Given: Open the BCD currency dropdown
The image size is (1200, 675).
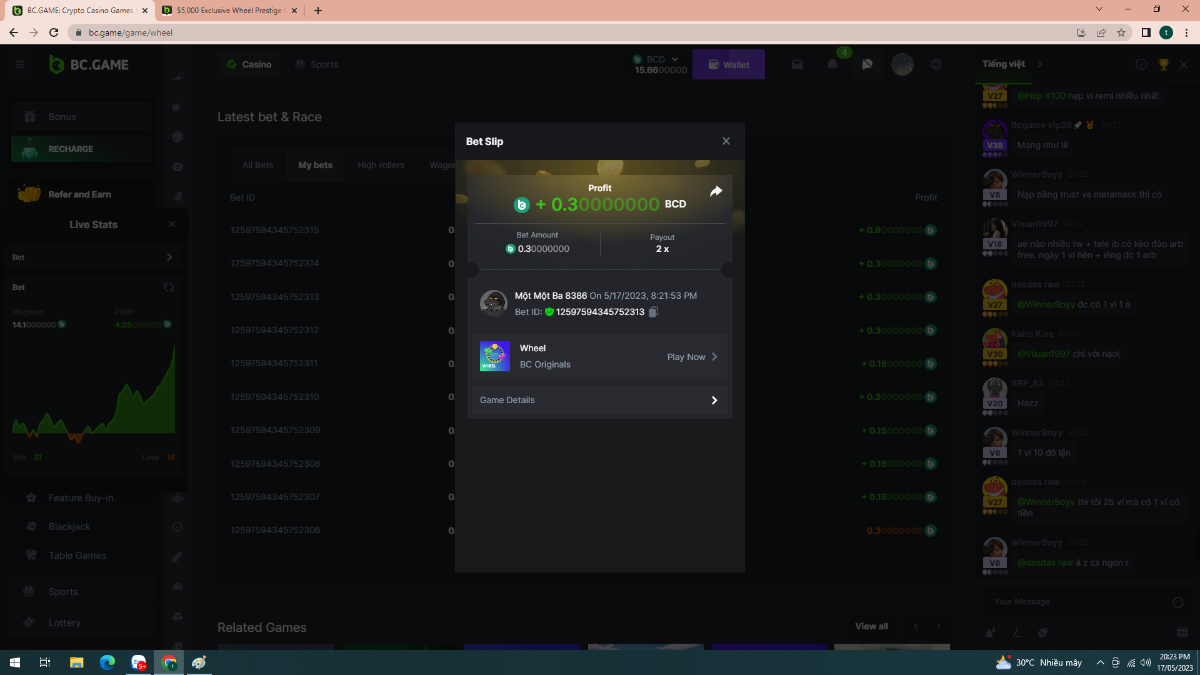Looking at the screenshot, I should [x=676, y=59].
